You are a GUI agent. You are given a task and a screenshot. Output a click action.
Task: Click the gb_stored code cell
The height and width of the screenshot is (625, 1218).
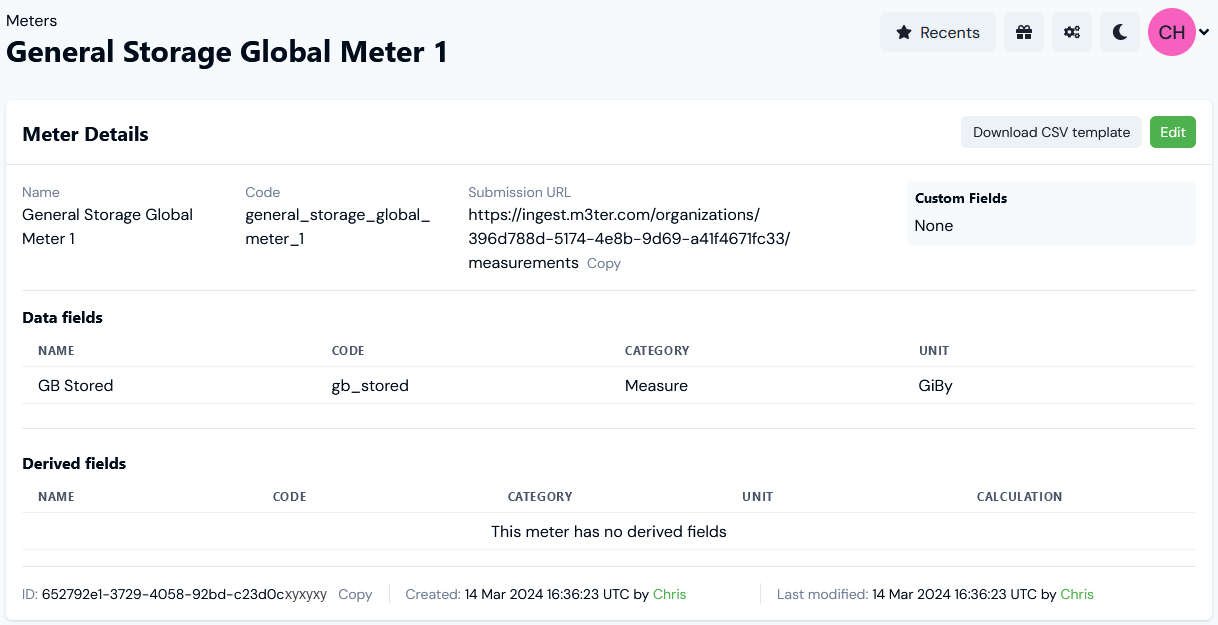[x=370, y=385]
